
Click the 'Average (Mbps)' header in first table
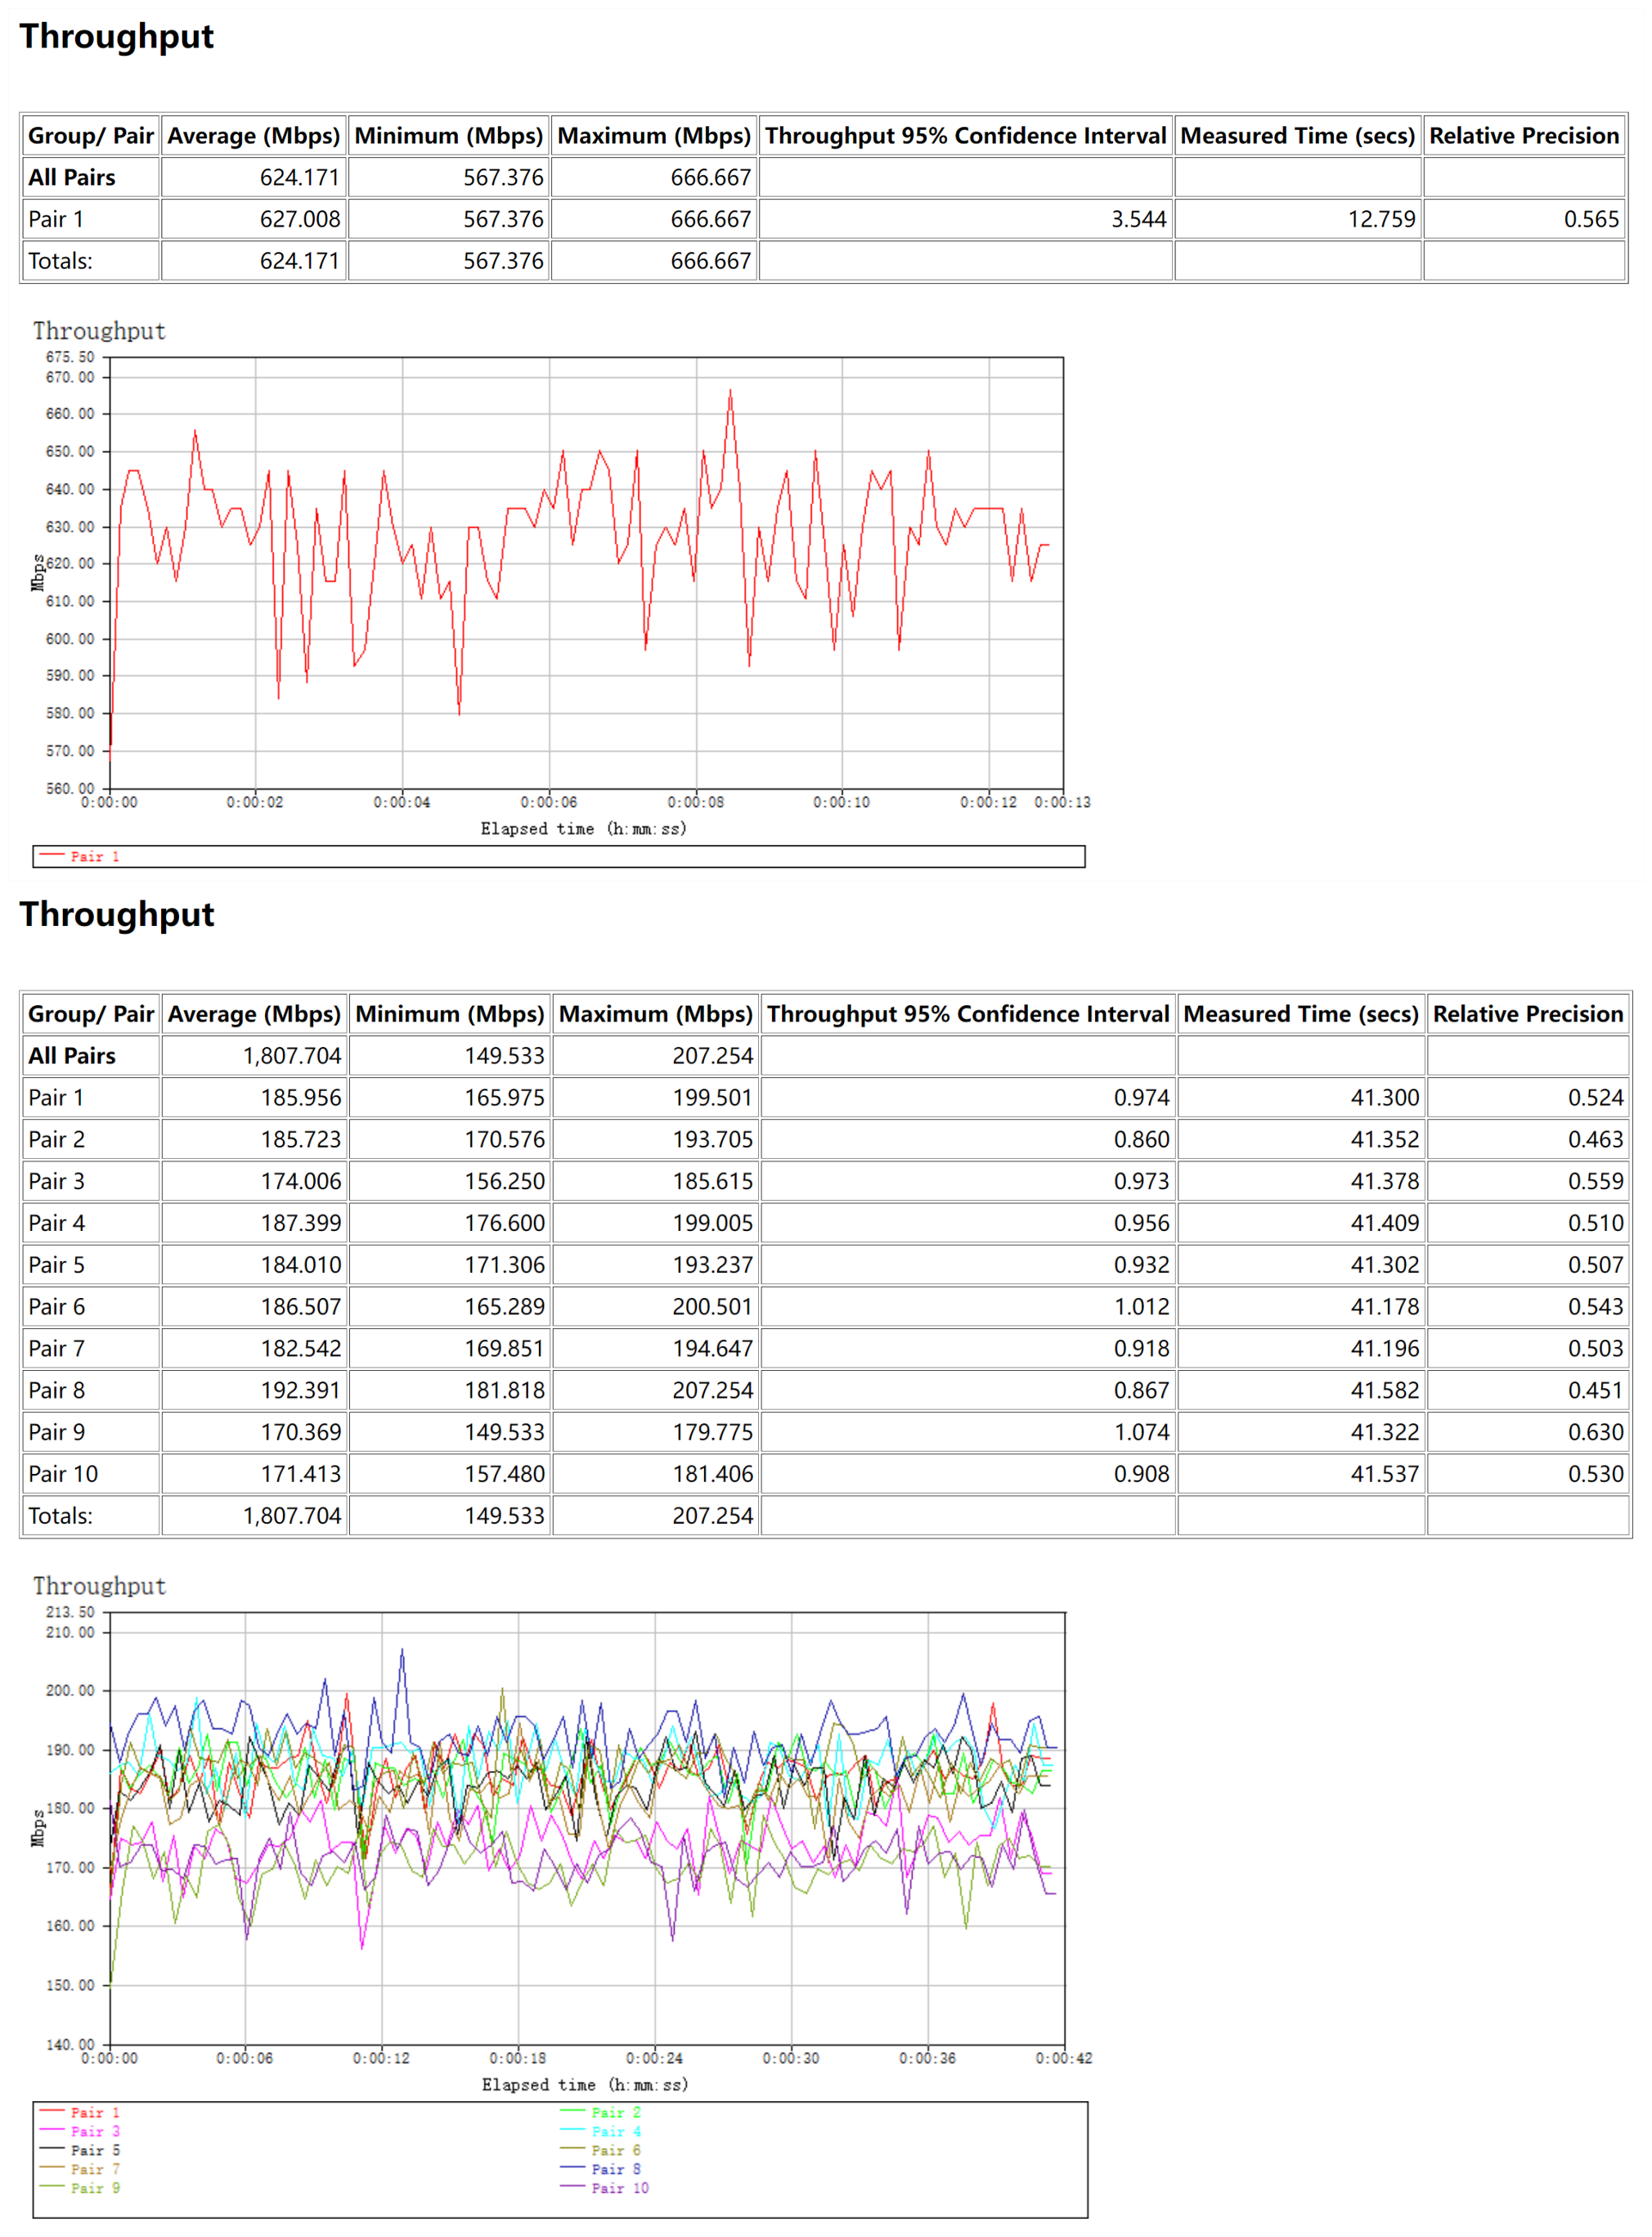tap(253, 136)
